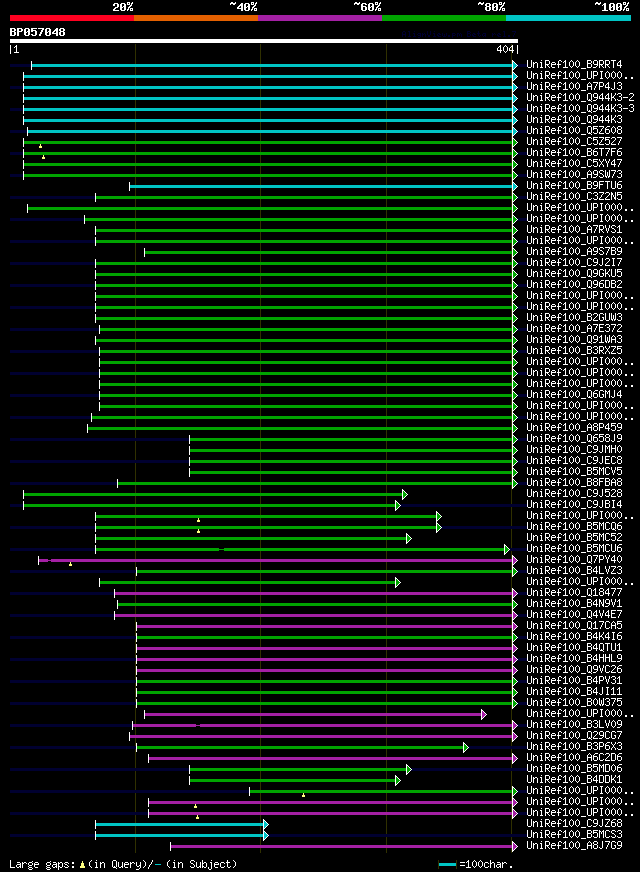Viewport: 640px width, 872px height.
Task: Select hit UniRef100_B8FBA8
Action: [574, 483]
